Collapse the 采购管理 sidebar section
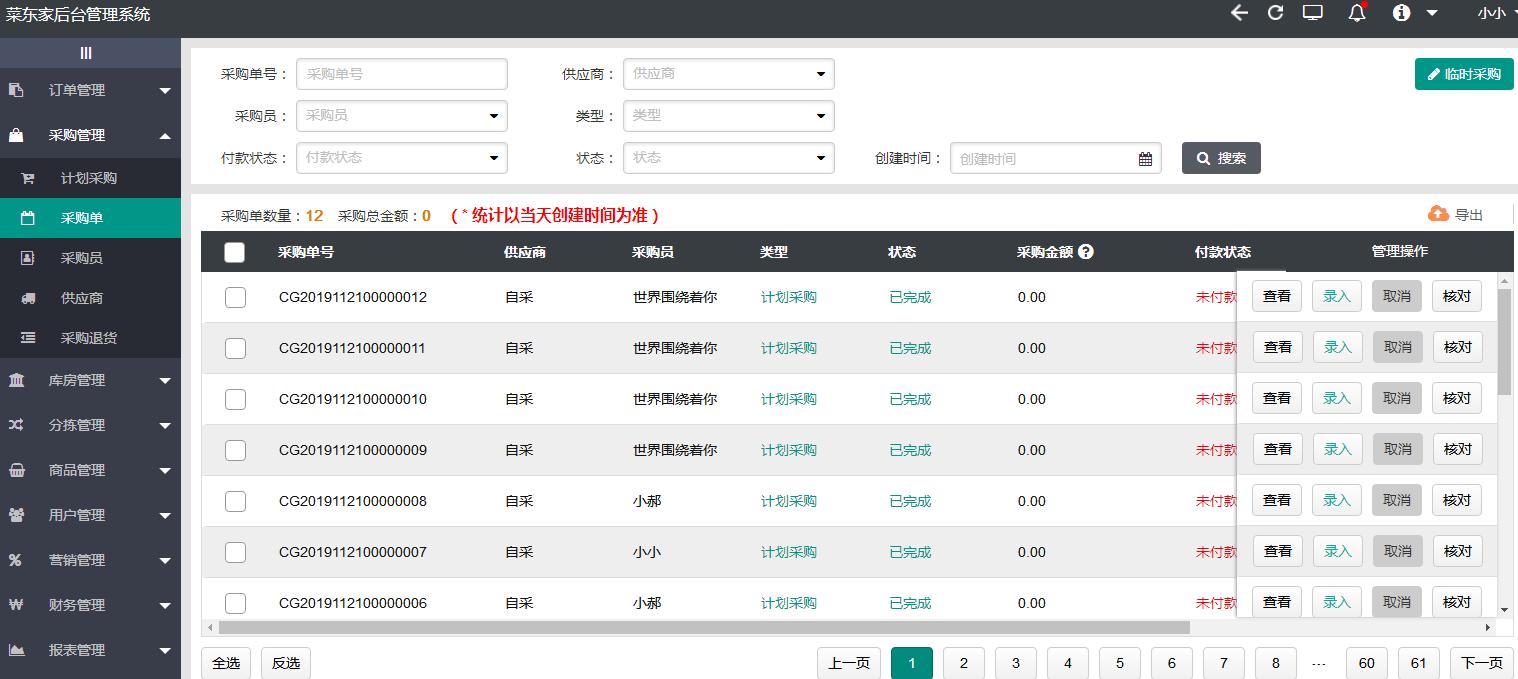 pos(90,134)
